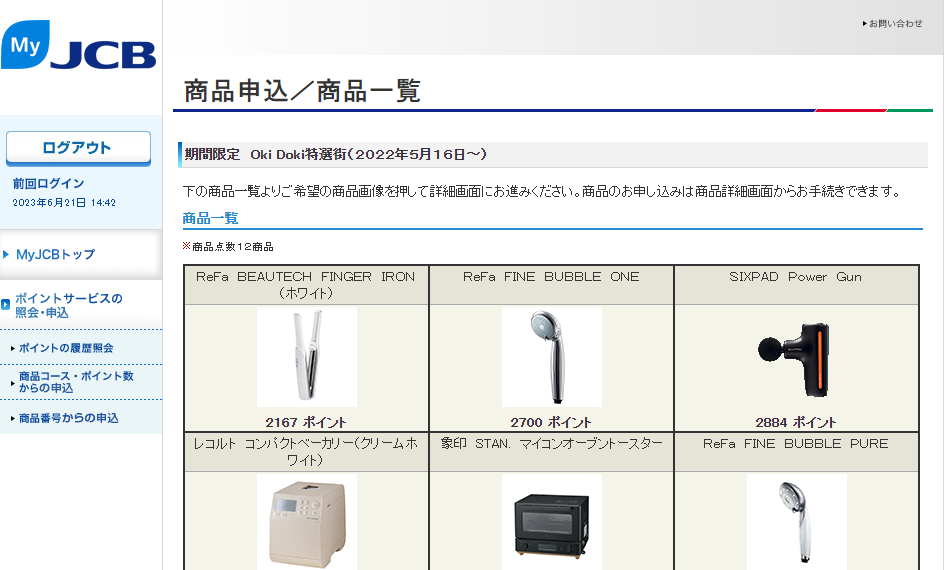Open the MyJCBトップ link
Image resolution: width=944 pixels, height=570 pixels.
tap(55, 255)
